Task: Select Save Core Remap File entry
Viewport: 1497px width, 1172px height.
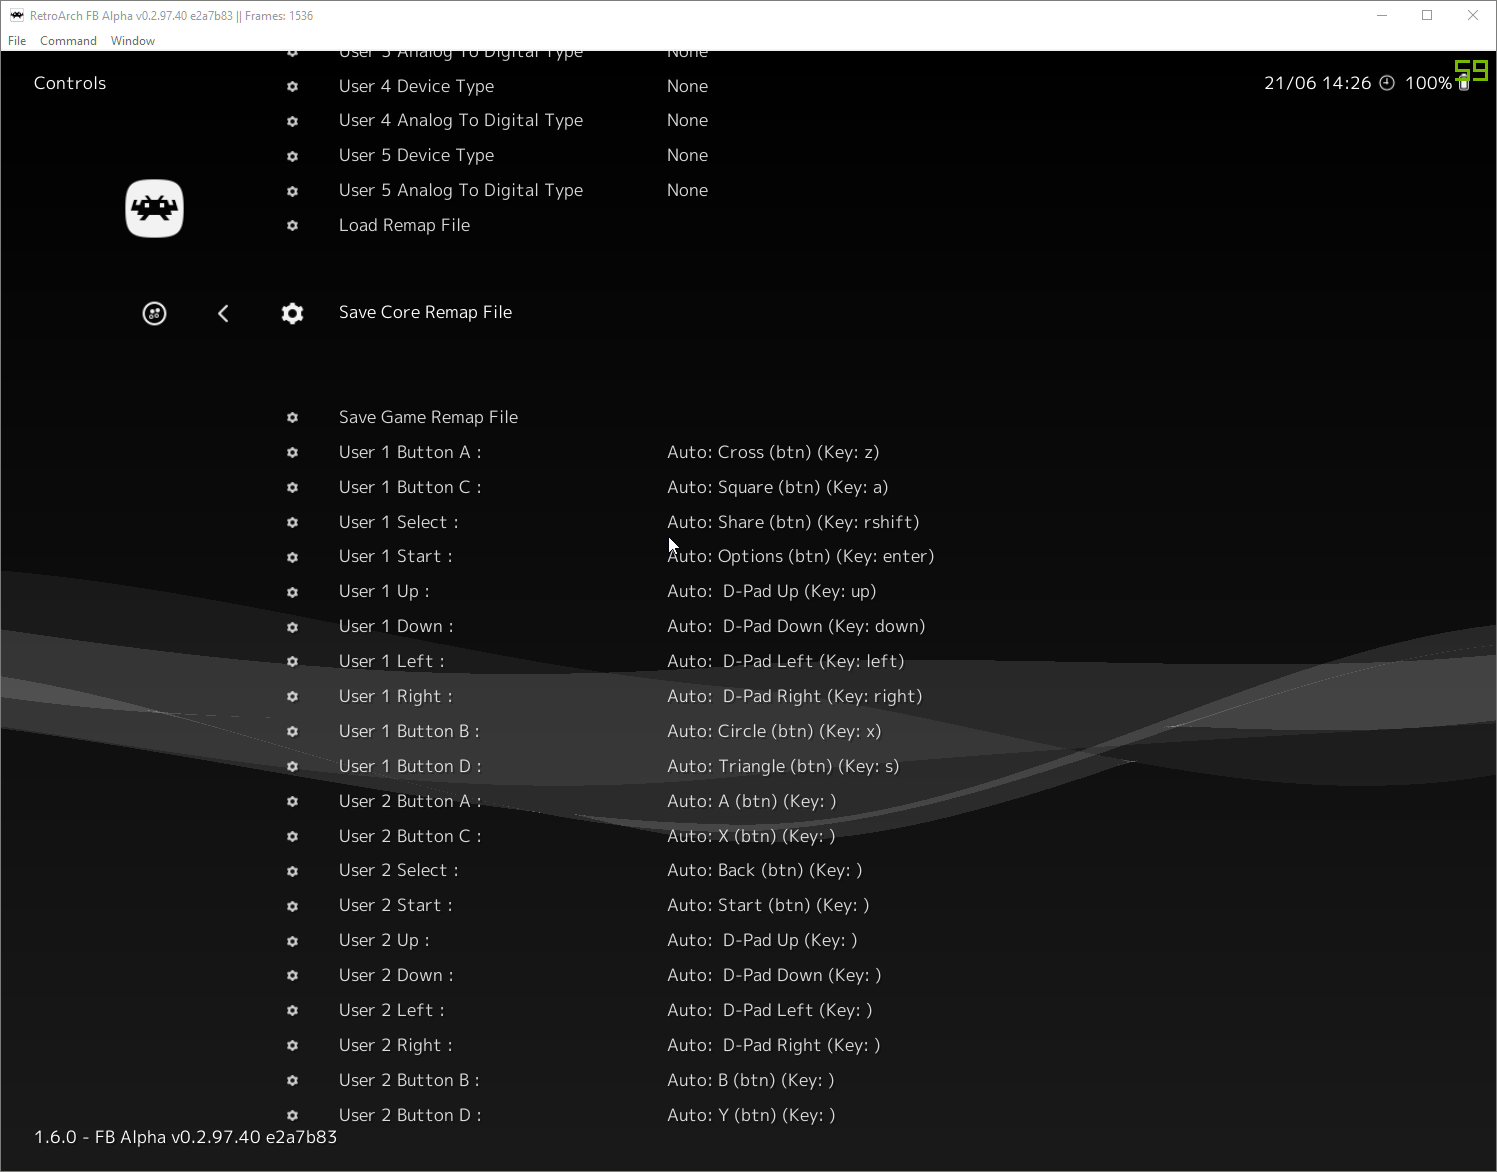Action: coord(425,313)
